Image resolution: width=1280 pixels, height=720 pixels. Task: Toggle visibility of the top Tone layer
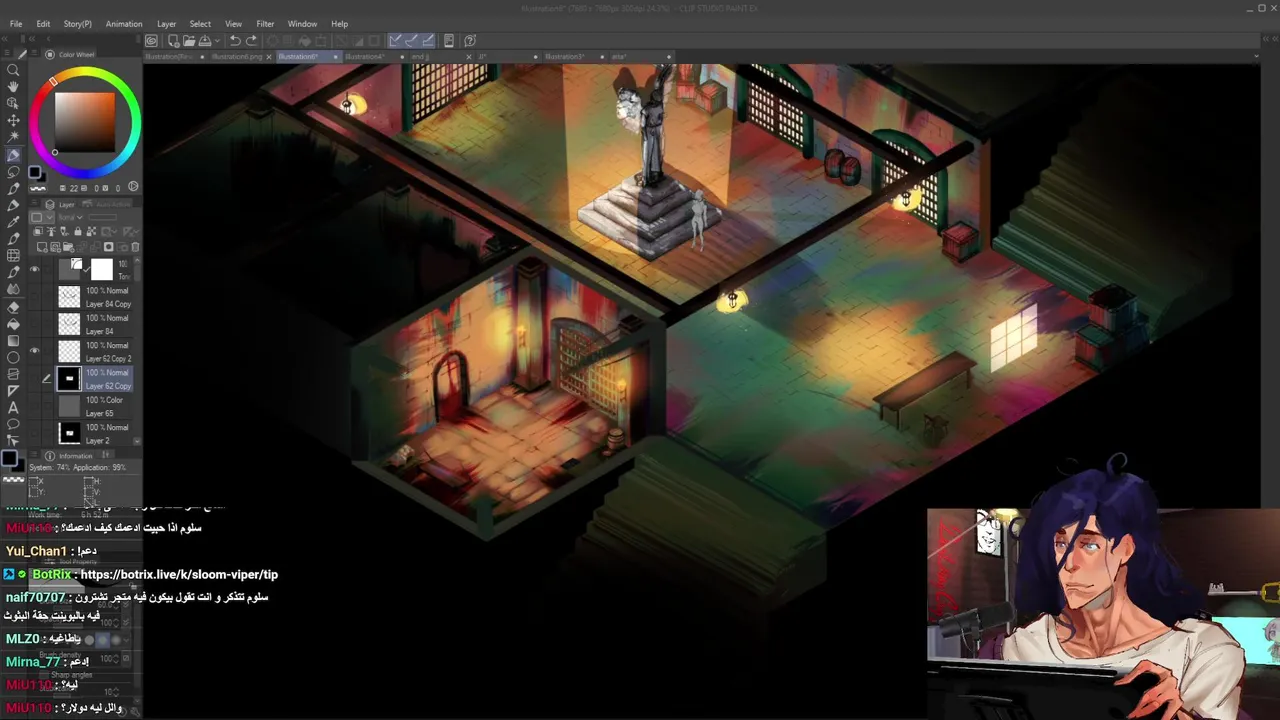(35, 270)
